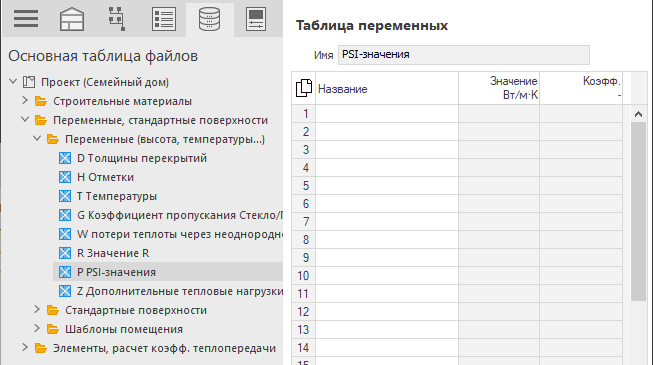Collapse Переменные, стандартные поверхности folder
653x365 pixels.
coord(25,120)
